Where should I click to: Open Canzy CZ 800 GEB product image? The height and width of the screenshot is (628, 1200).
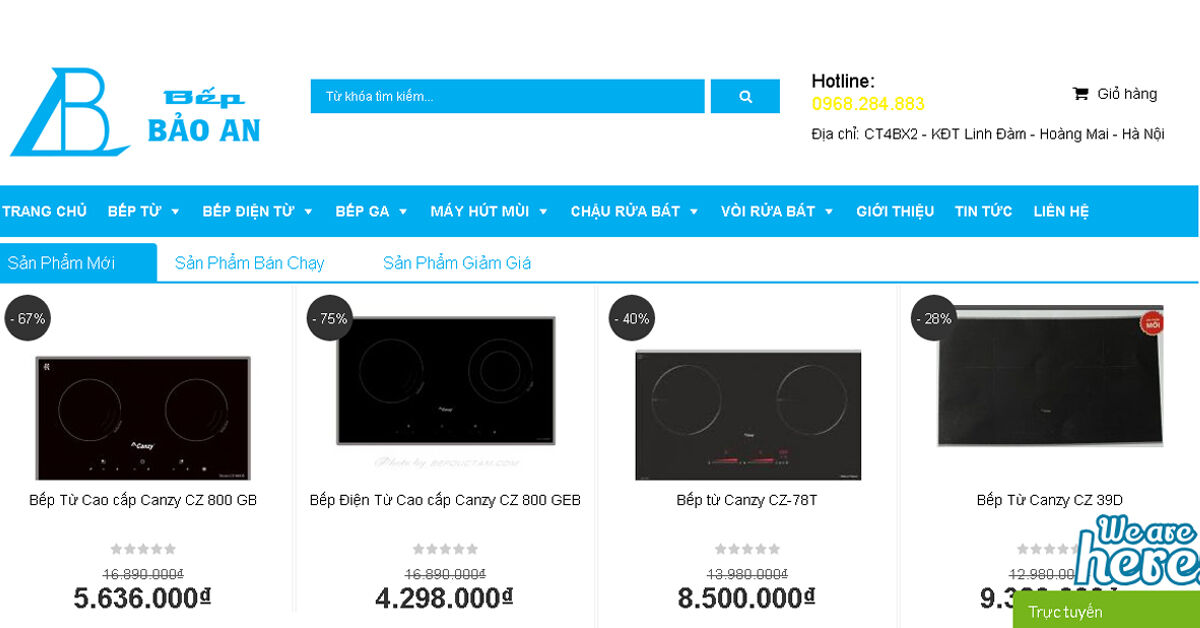(x=446, y=381)
